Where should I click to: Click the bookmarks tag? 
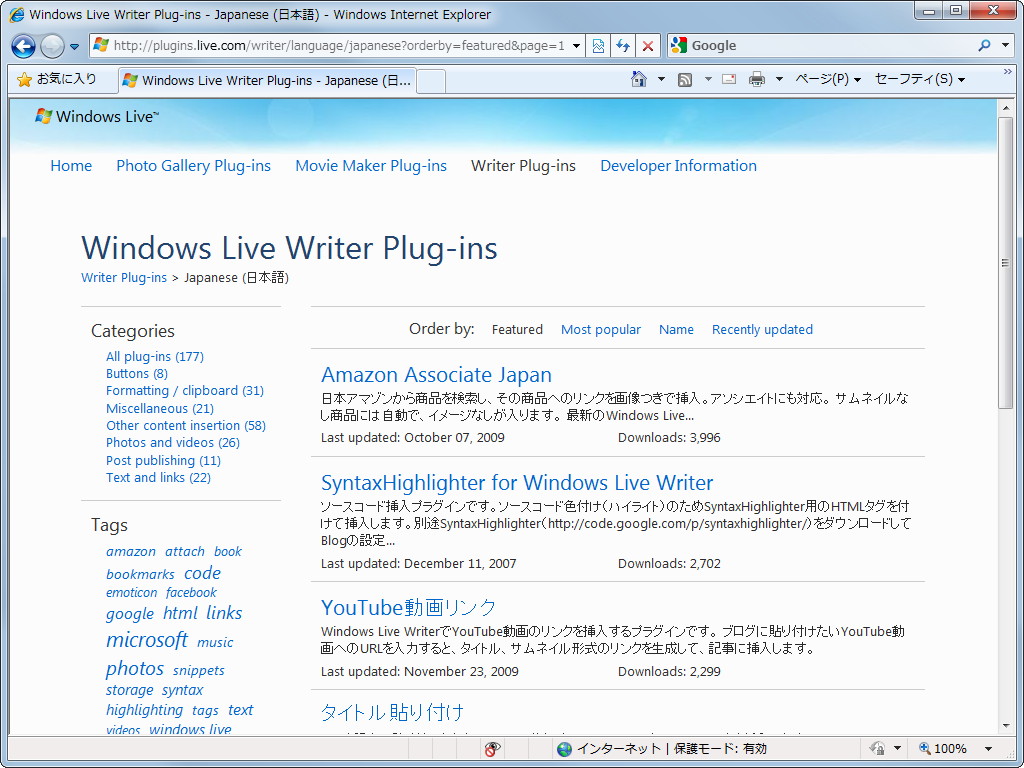click(140, 574)
